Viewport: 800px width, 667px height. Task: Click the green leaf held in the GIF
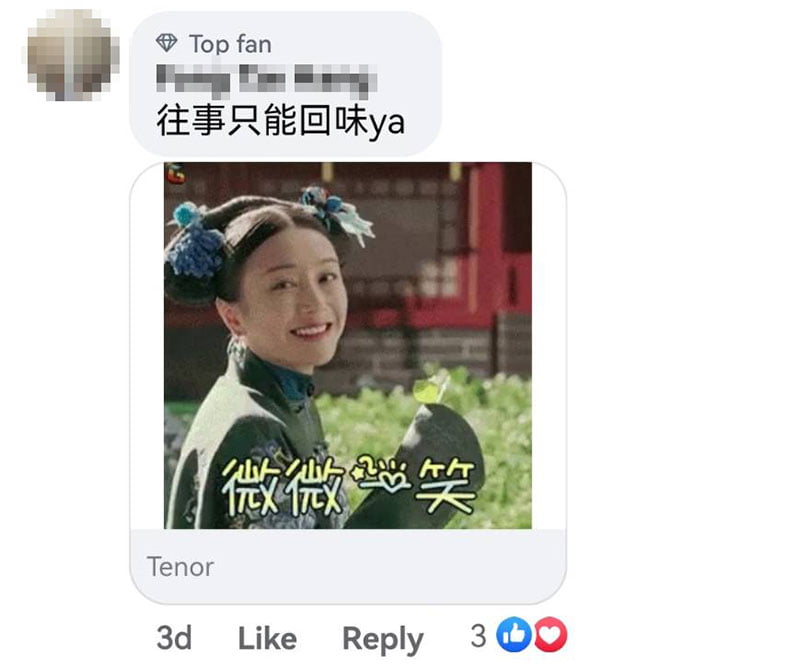coord(428,389)
